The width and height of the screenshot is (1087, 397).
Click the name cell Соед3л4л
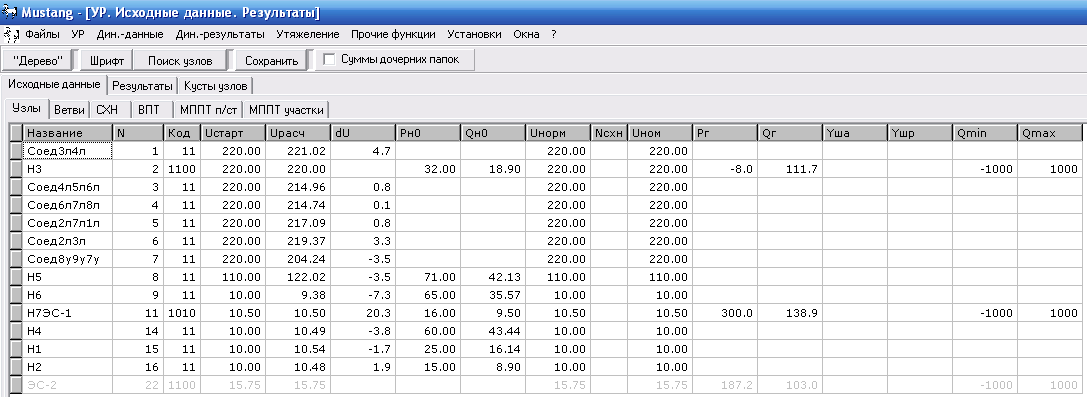[68, 151]
